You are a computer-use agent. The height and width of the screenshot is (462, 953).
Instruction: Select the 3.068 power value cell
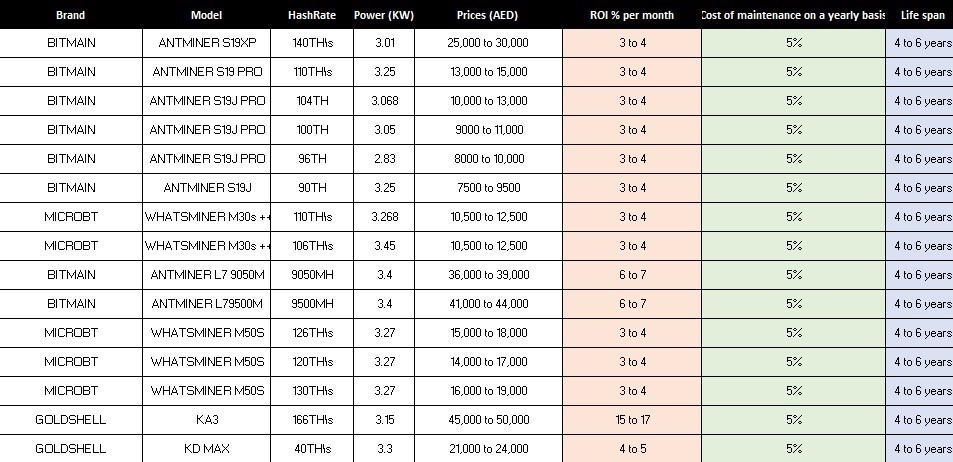[x=384, y=101]
